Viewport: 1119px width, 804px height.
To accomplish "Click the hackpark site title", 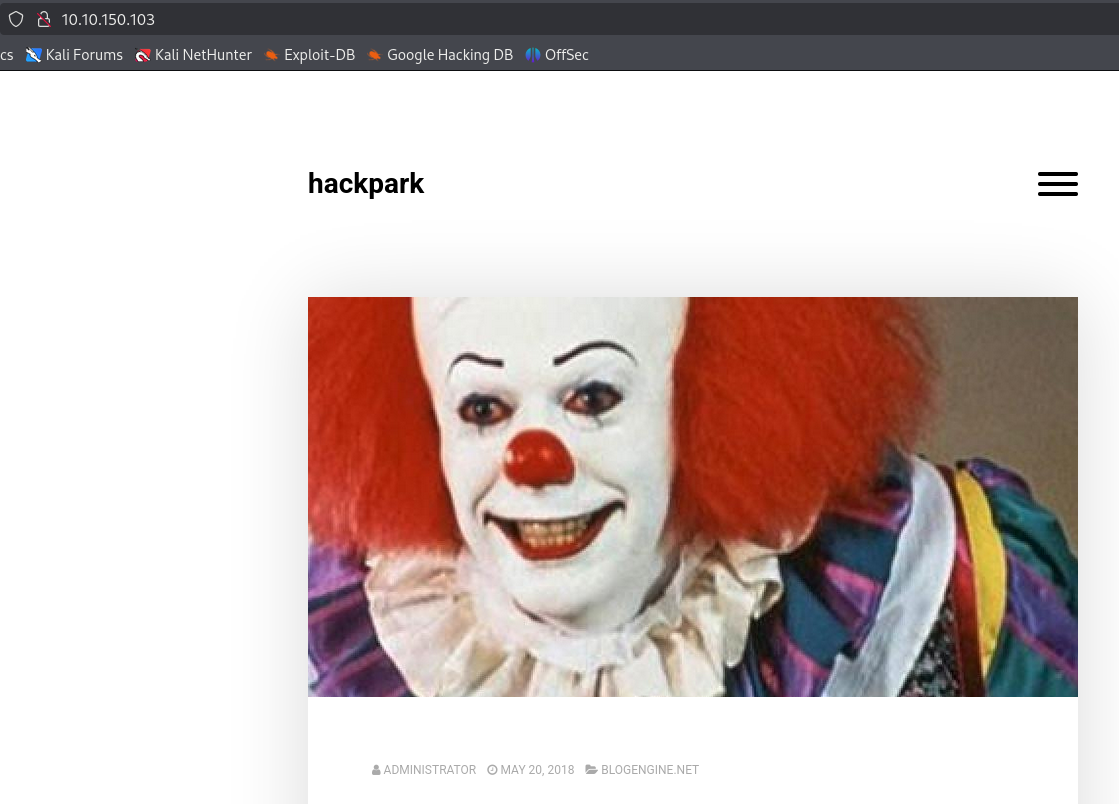I will click(x=366, y=184).
